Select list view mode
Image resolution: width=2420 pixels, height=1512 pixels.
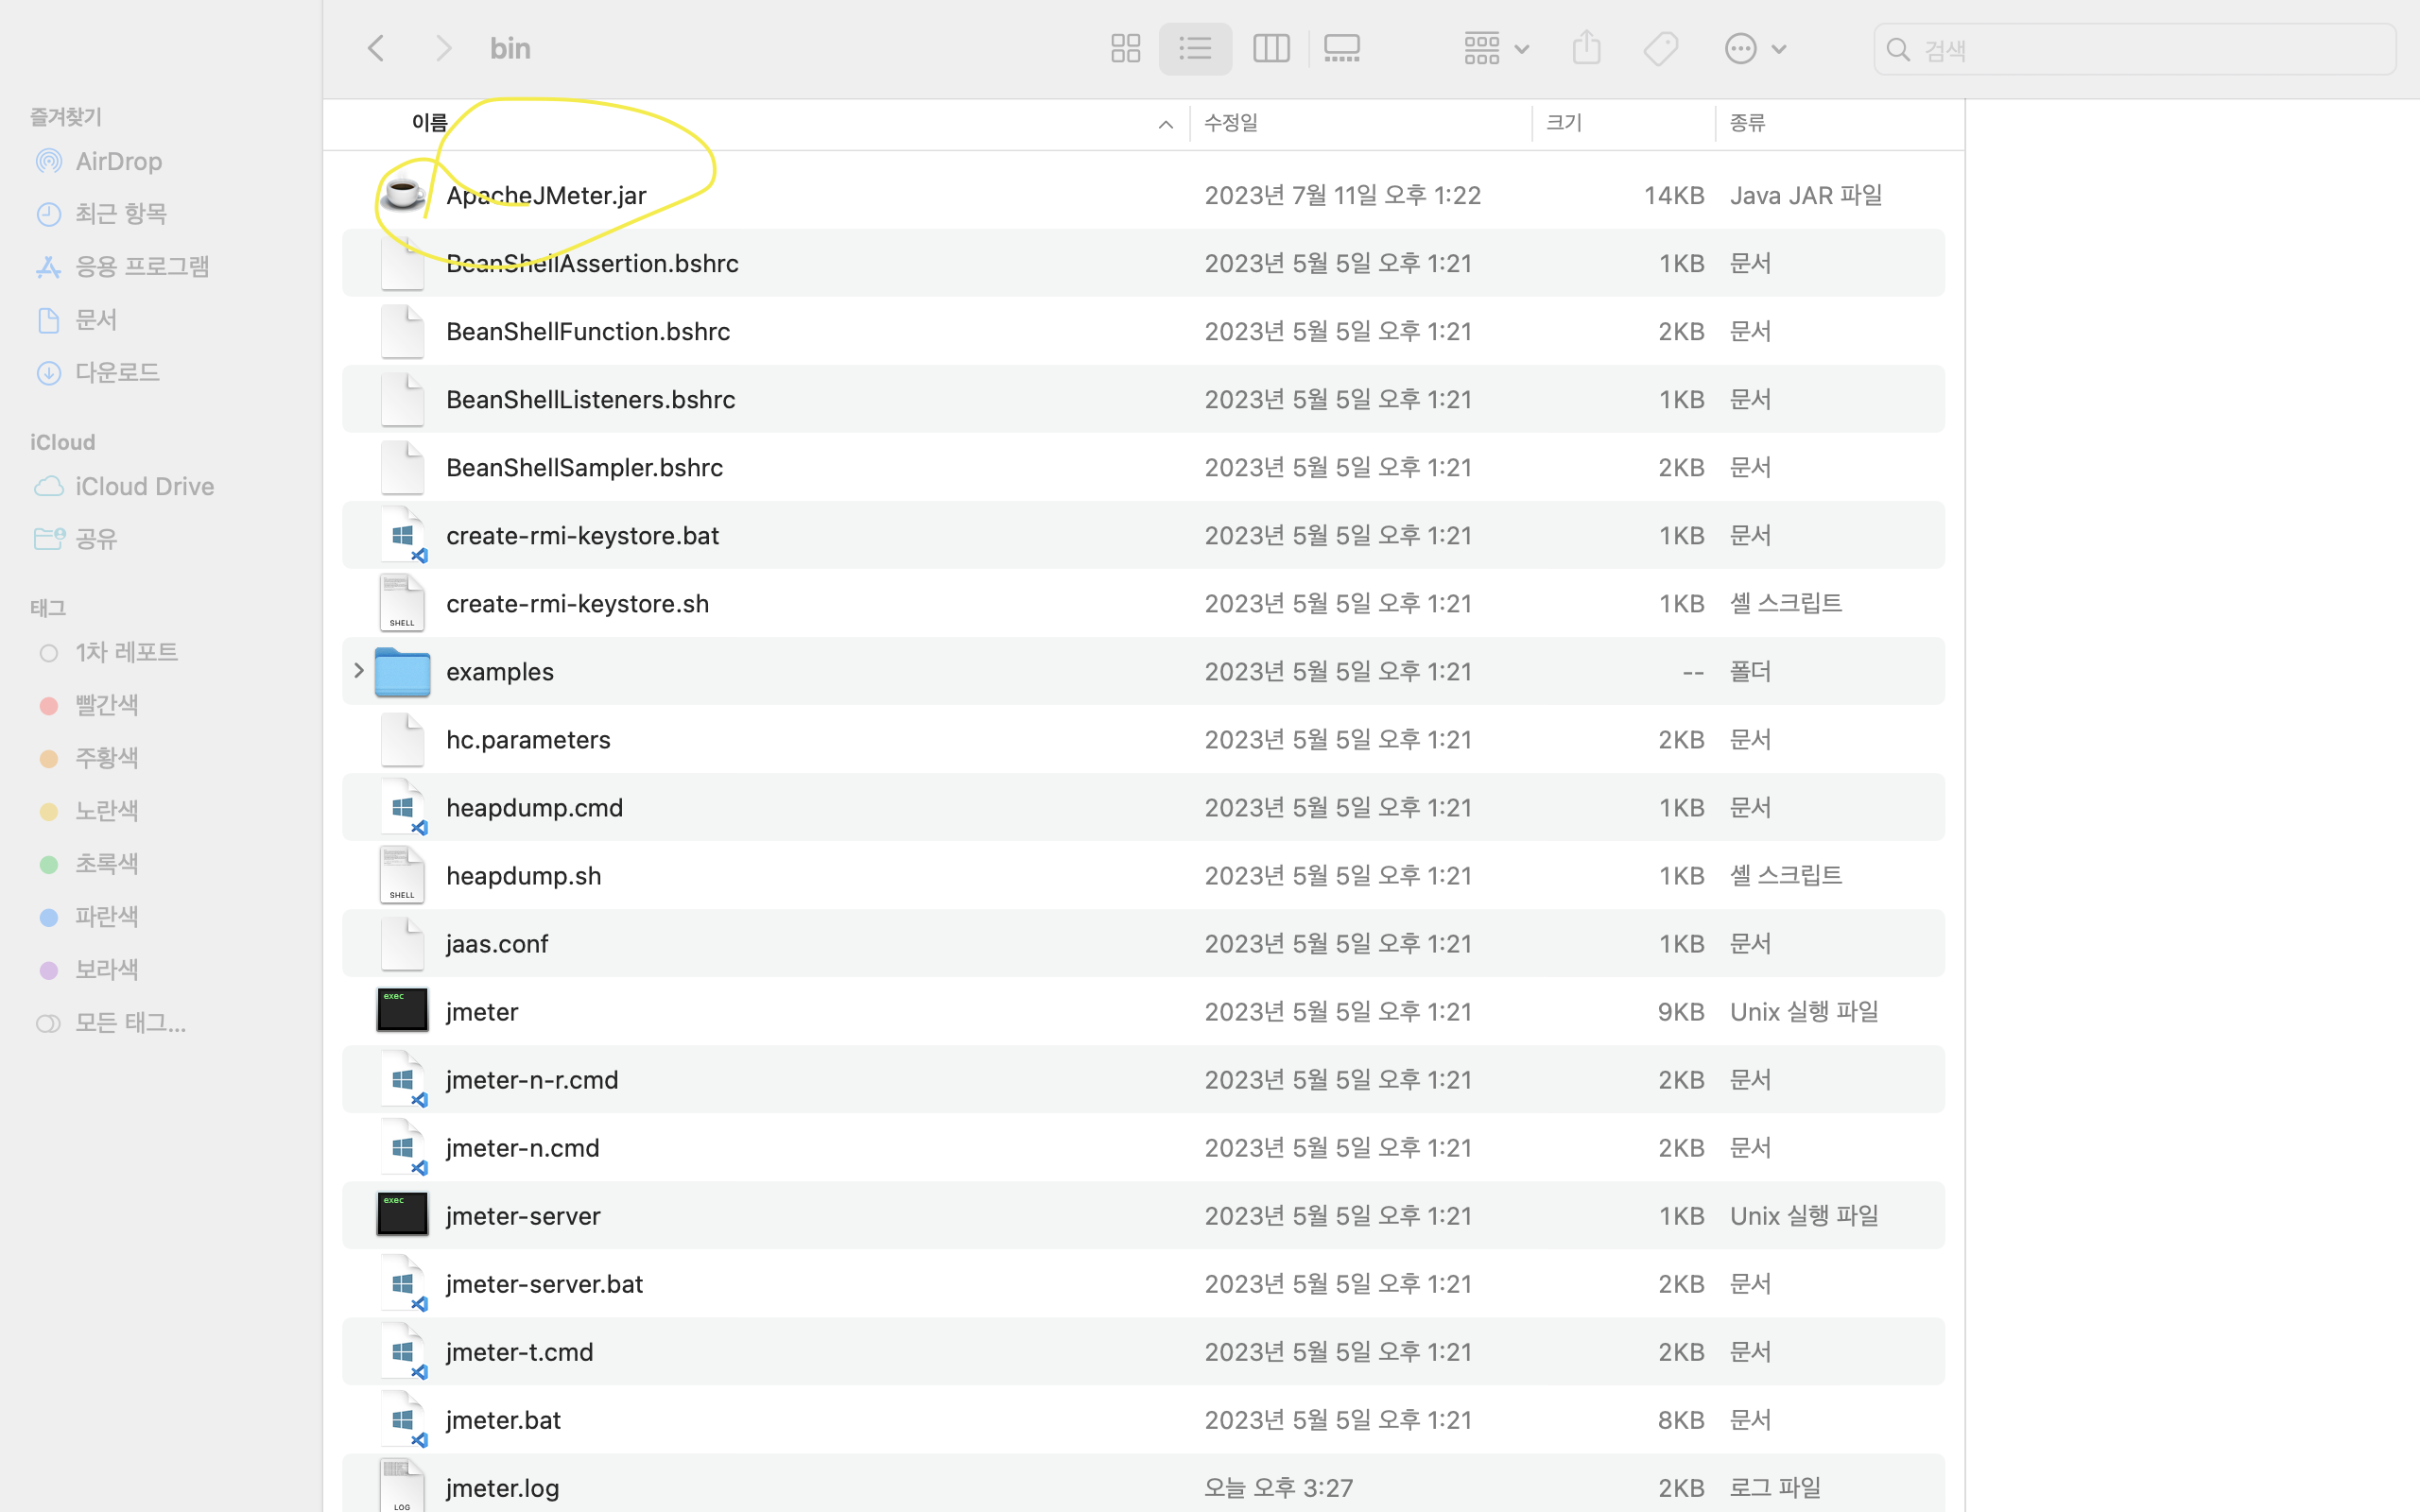(1195, 48)
